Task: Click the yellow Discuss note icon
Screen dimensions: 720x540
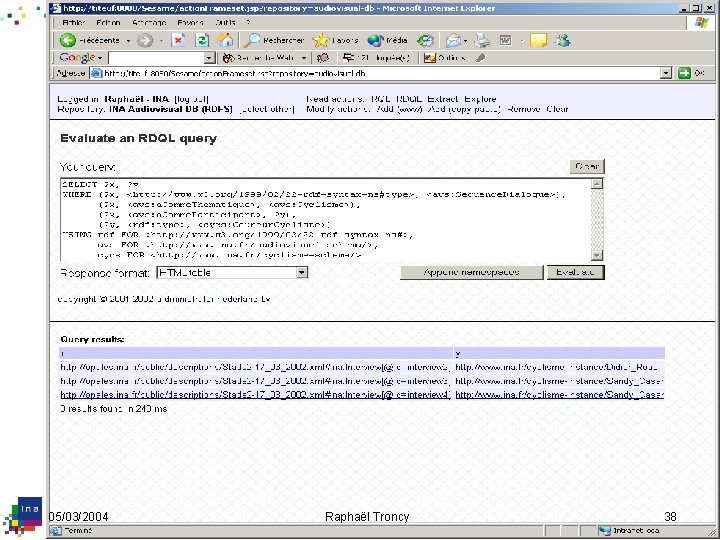Action: [538, 40]
